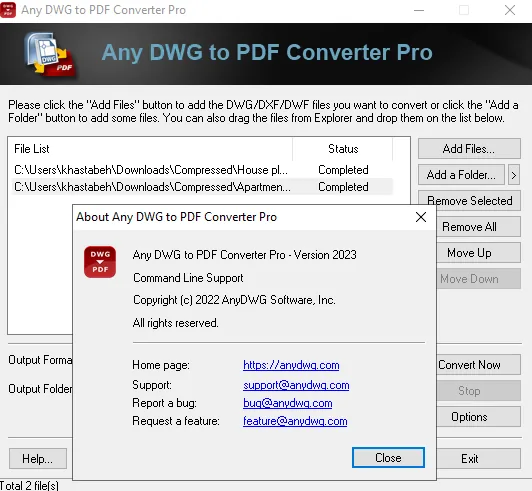This screenshot has height=491, width=532.
Task: Click the Close button in About dialog
Action: click(x=388, y=458)
